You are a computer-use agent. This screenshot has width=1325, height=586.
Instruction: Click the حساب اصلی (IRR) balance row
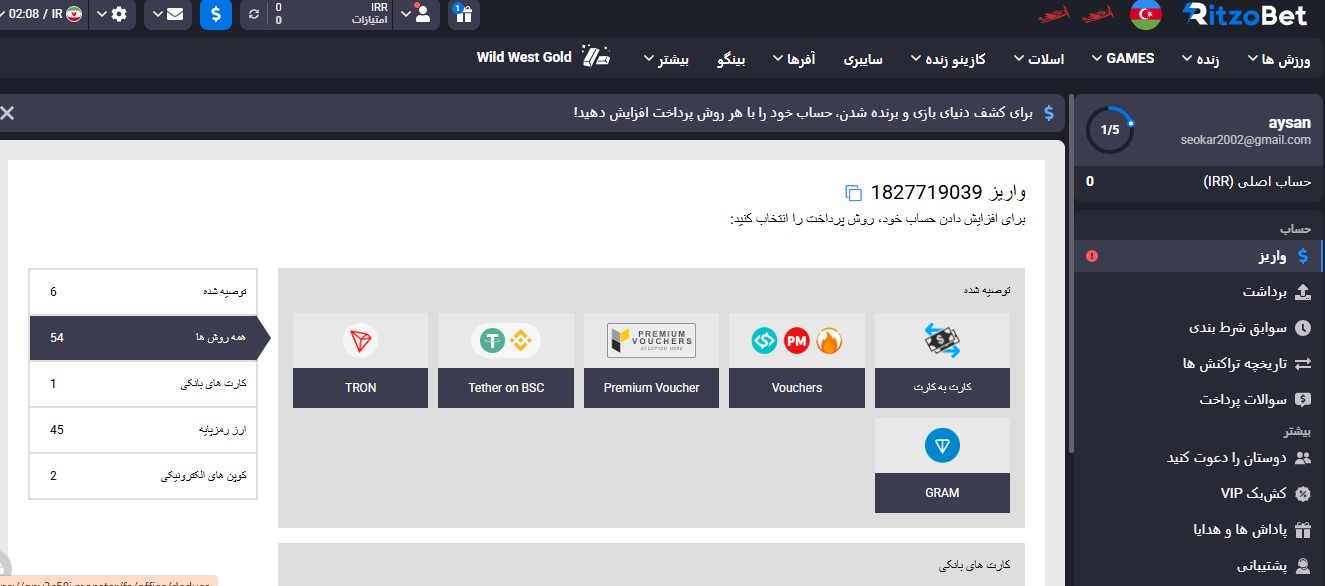click(x=1199, y=182)
